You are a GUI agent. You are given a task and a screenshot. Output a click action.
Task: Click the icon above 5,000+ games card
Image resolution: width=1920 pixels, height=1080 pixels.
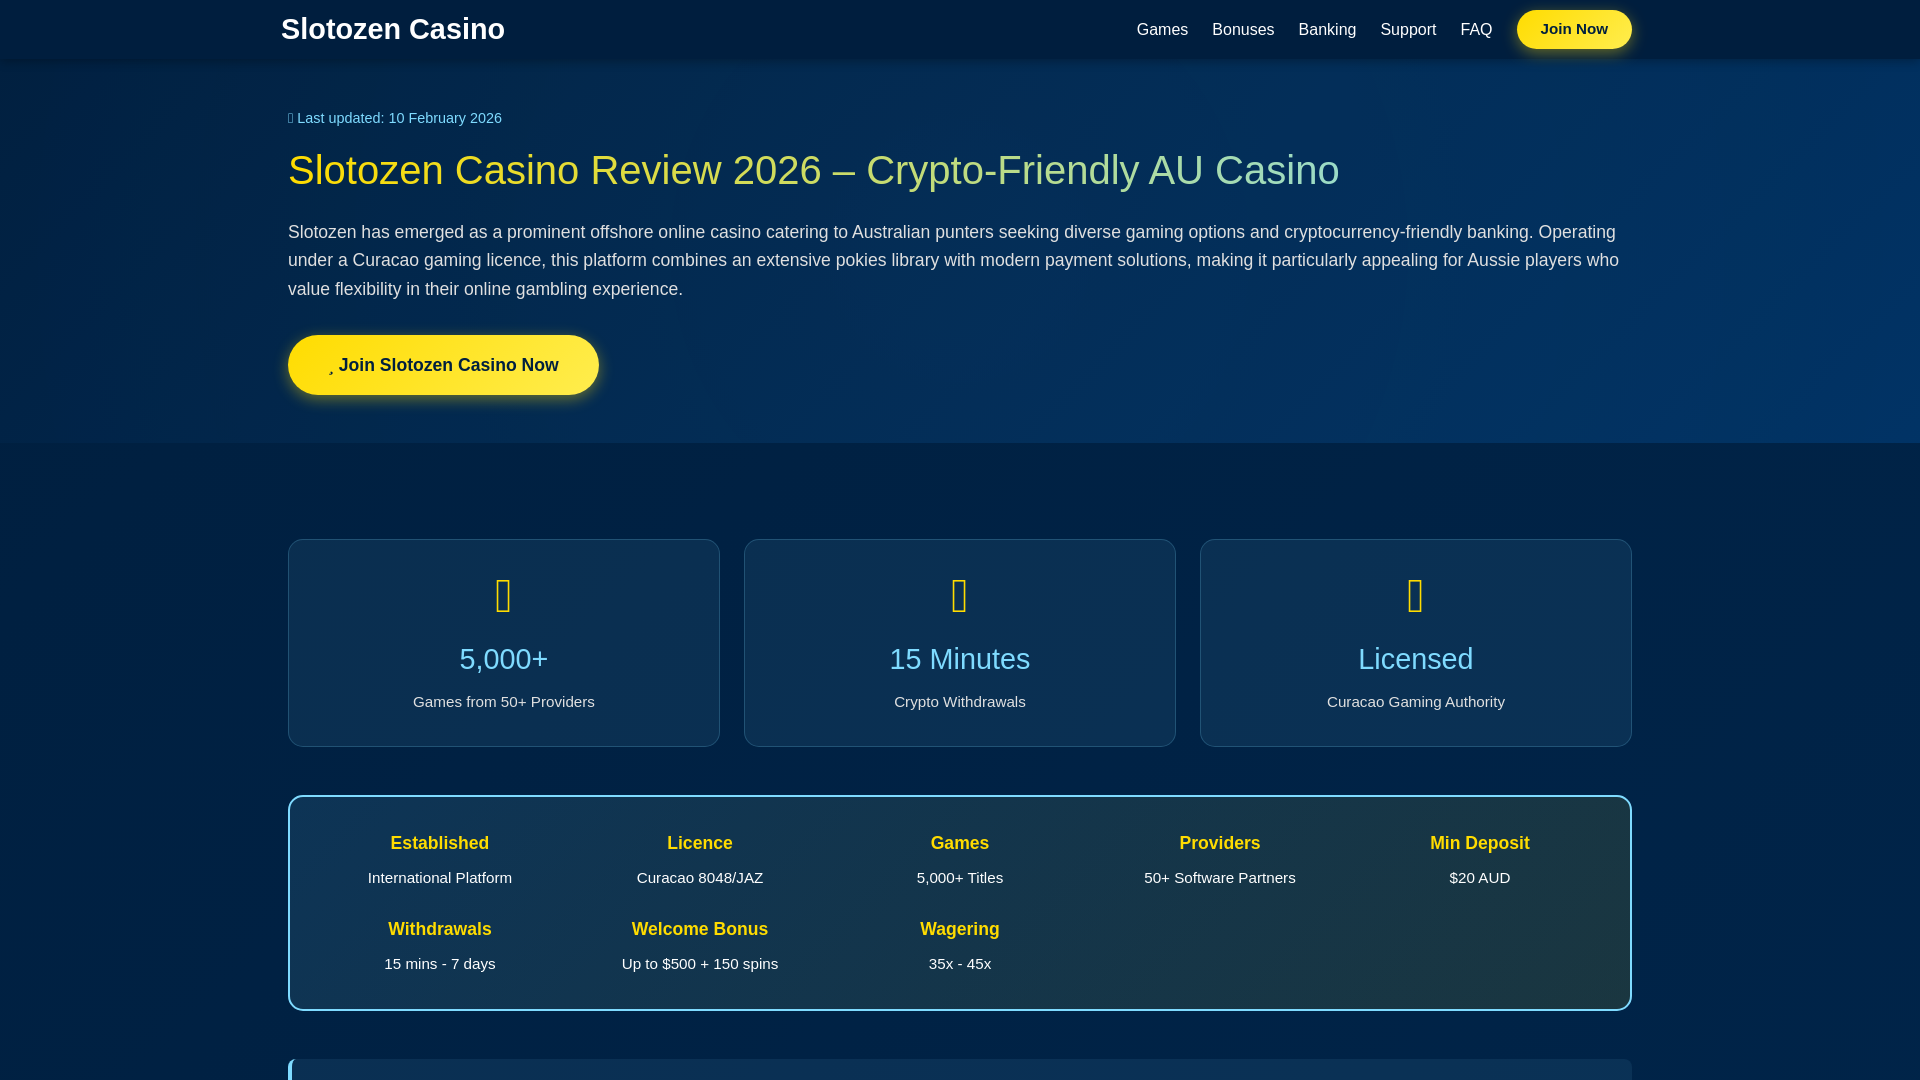[x=504, y=596]
